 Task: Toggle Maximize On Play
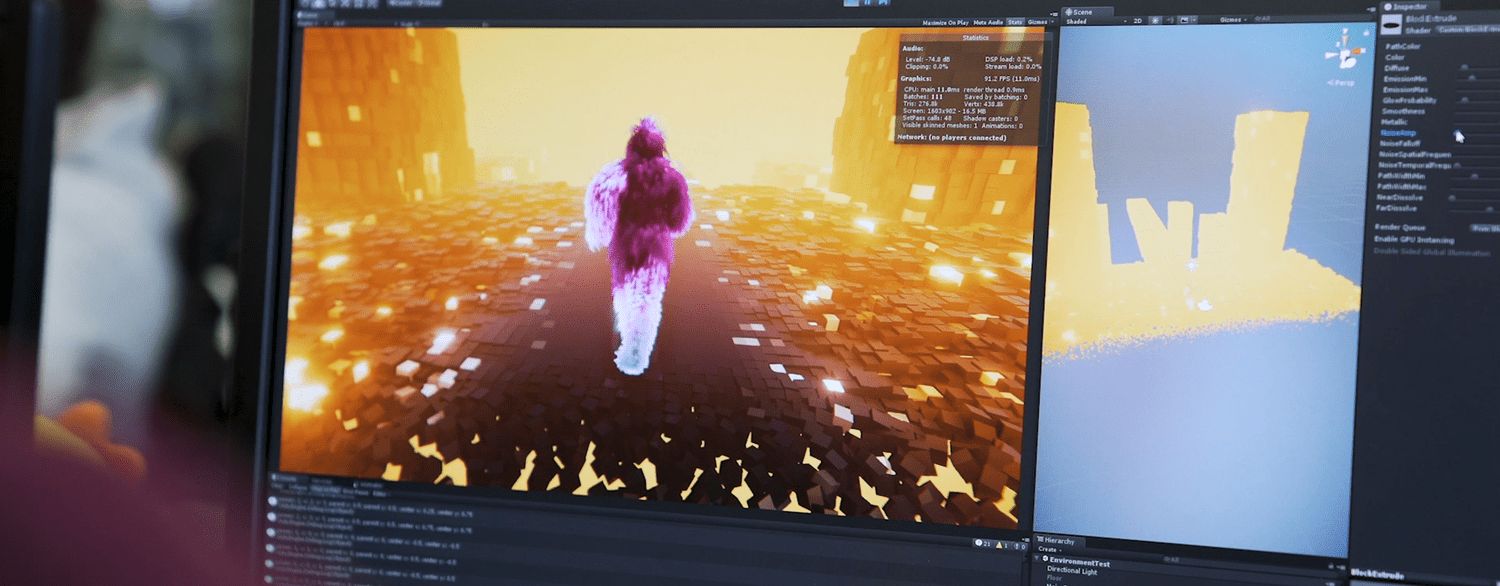point(945,22)
